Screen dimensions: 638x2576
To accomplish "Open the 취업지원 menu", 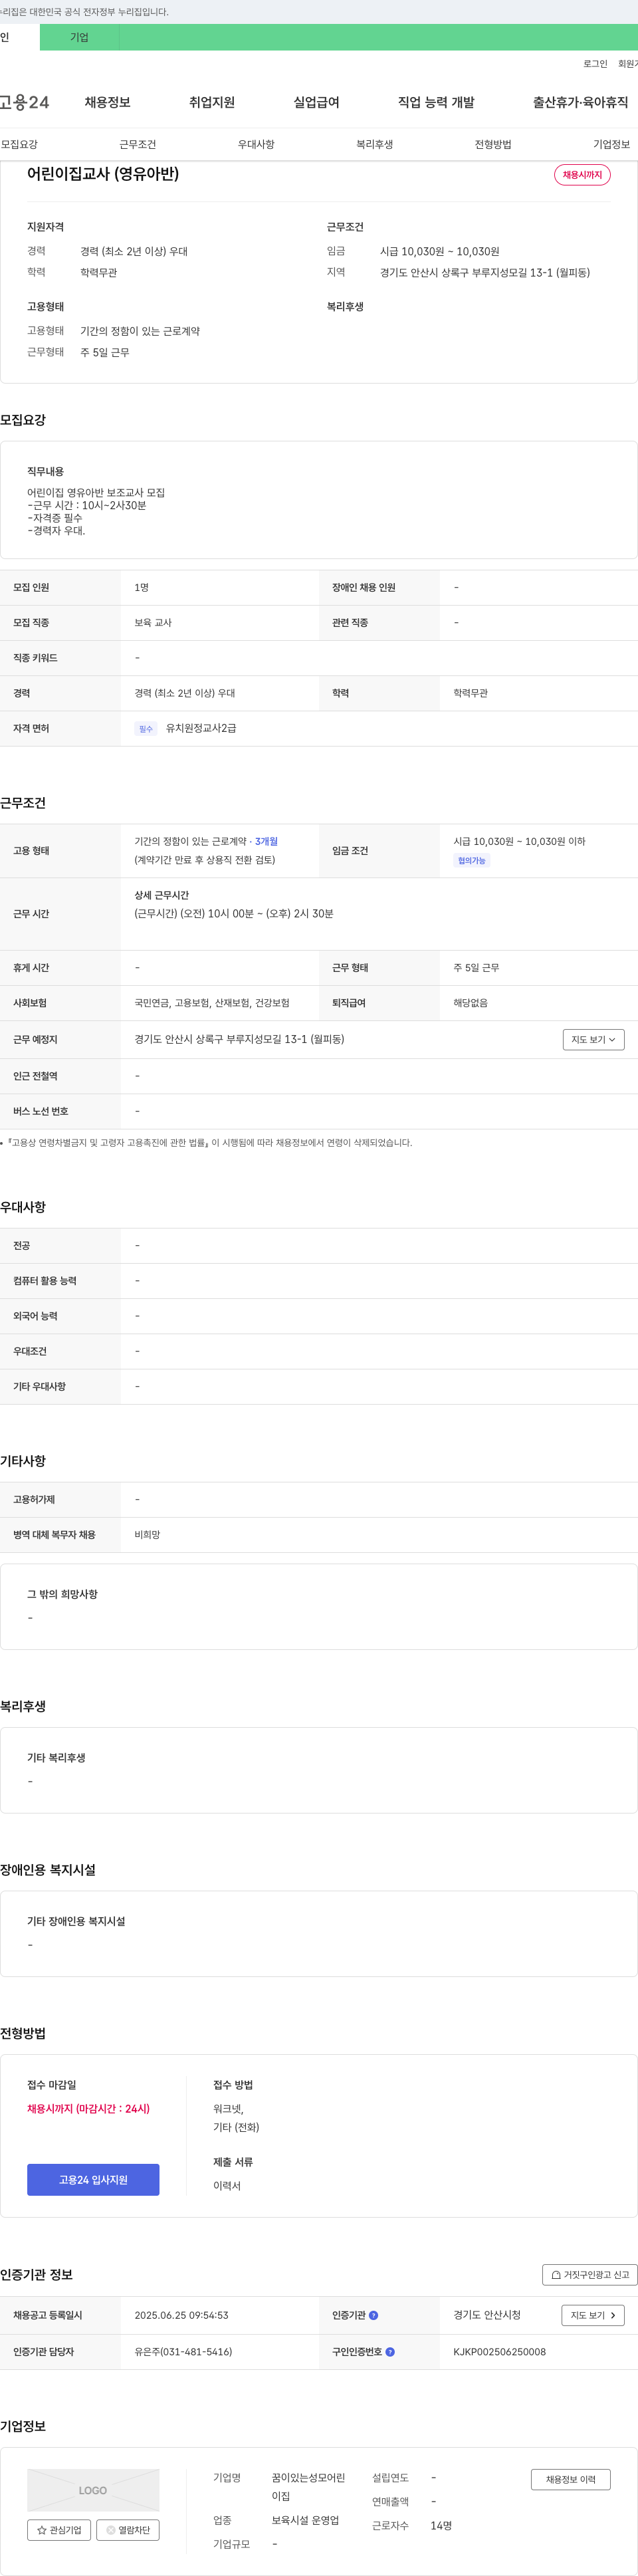I will coord(212,102).
